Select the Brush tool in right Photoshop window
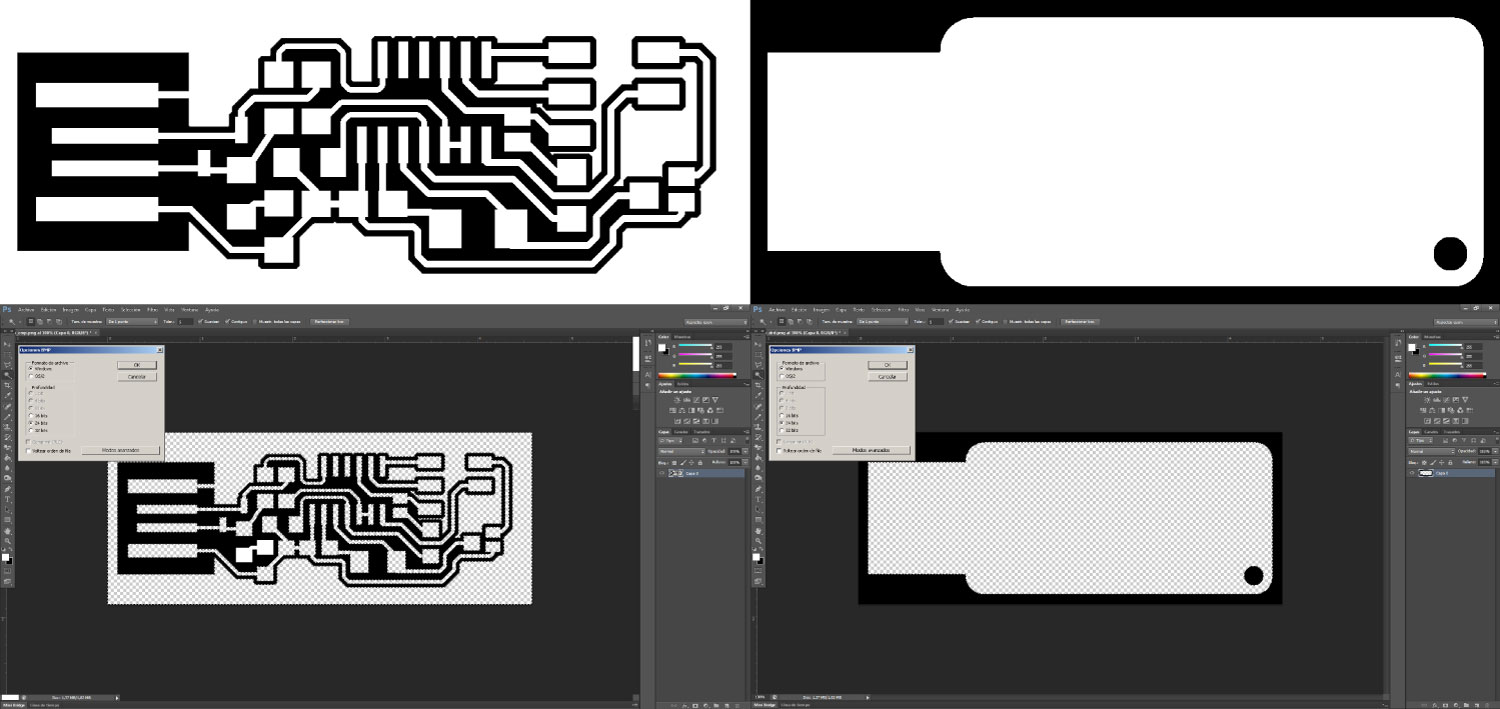 point(758,417)
